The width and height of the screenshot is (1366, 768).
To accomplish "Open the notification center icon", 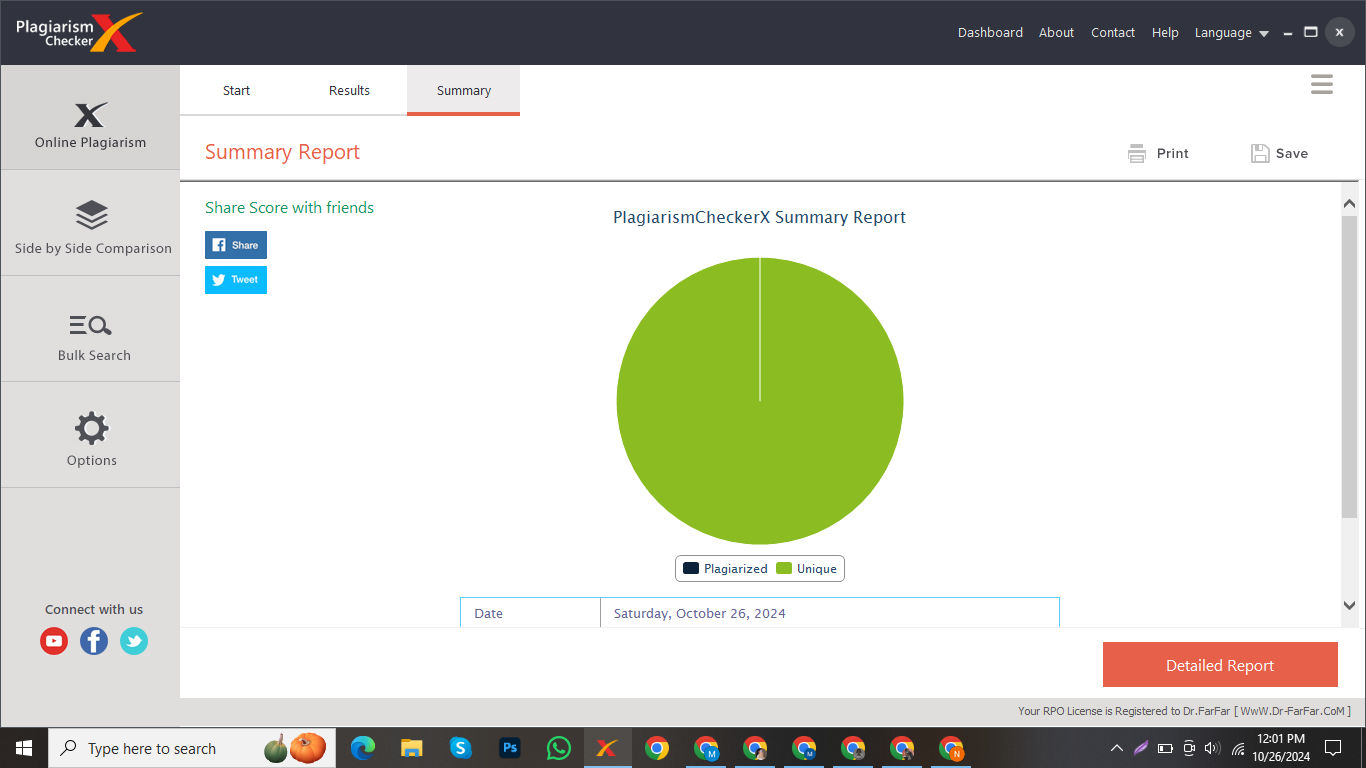I will (x=1333, y=748).
